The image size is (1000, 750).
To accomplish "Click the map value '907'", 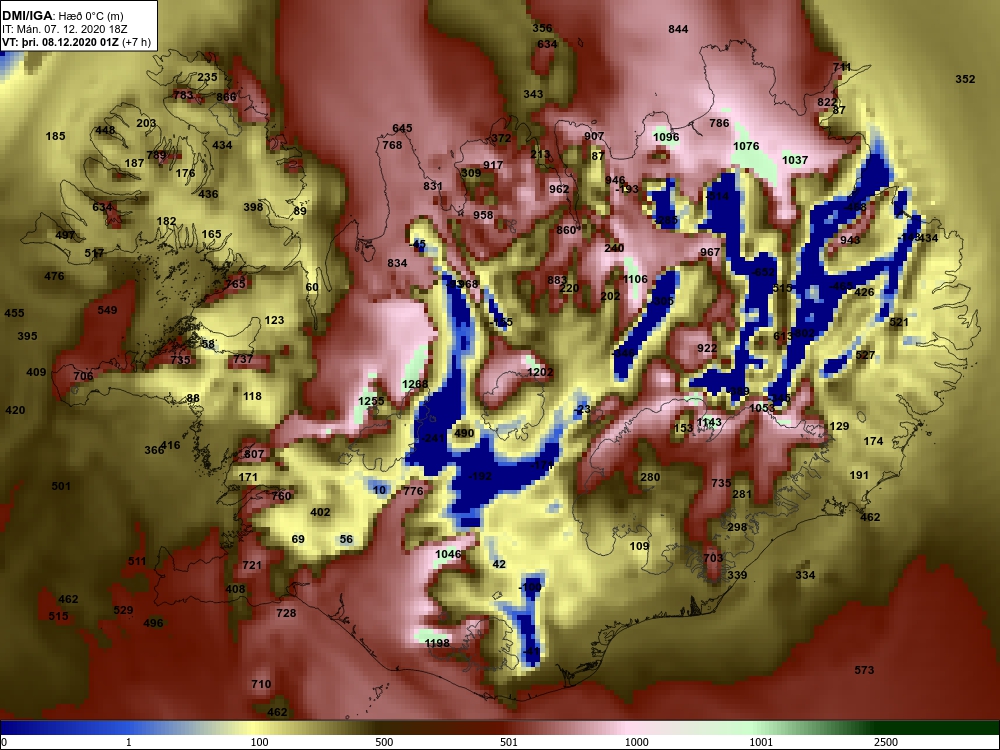I will point(594,136).
